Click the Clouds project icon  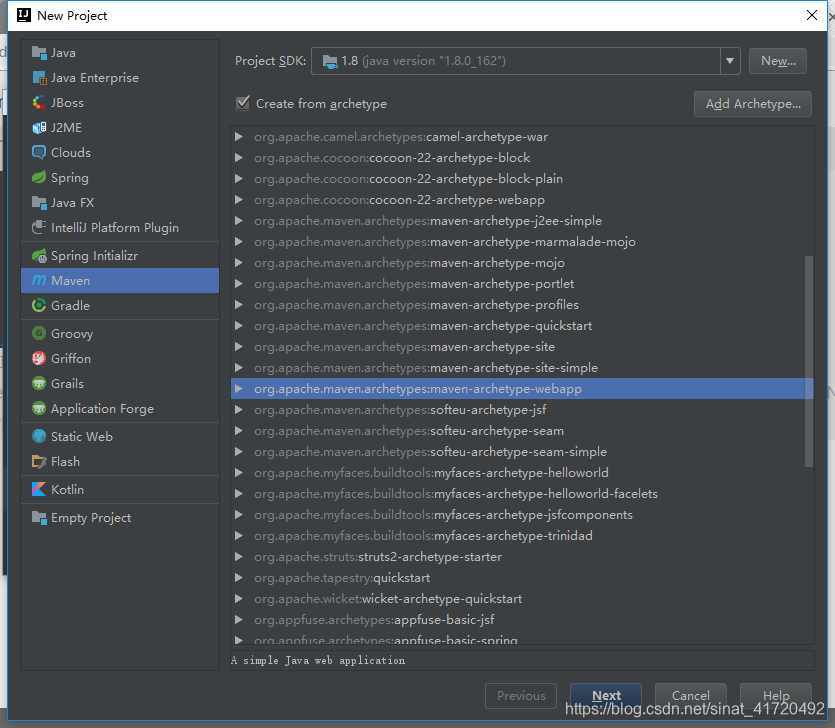pos(39,153)
